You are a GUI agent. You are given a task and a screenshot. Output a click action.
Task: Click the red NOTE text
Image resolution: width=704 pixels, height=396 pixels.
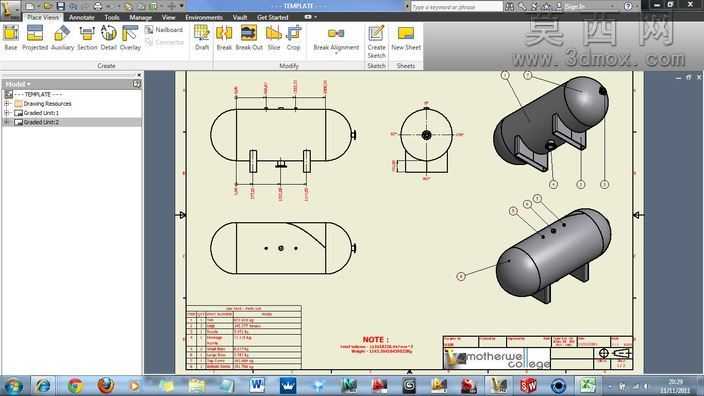(376, 339)
